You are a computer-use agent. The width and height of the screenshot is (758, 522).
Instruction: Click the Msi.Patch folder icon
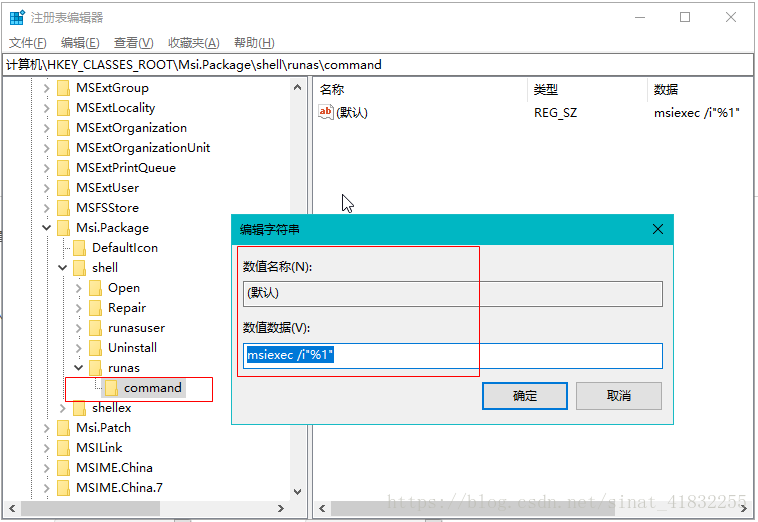point(63,428)
